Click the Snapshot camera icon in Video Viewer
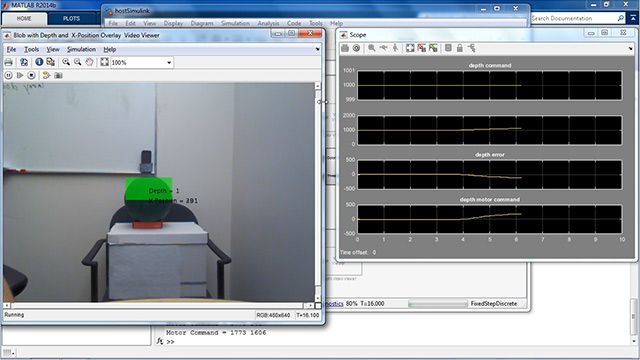The height and width of the screenshot is (360, 640). coord(58,75)
